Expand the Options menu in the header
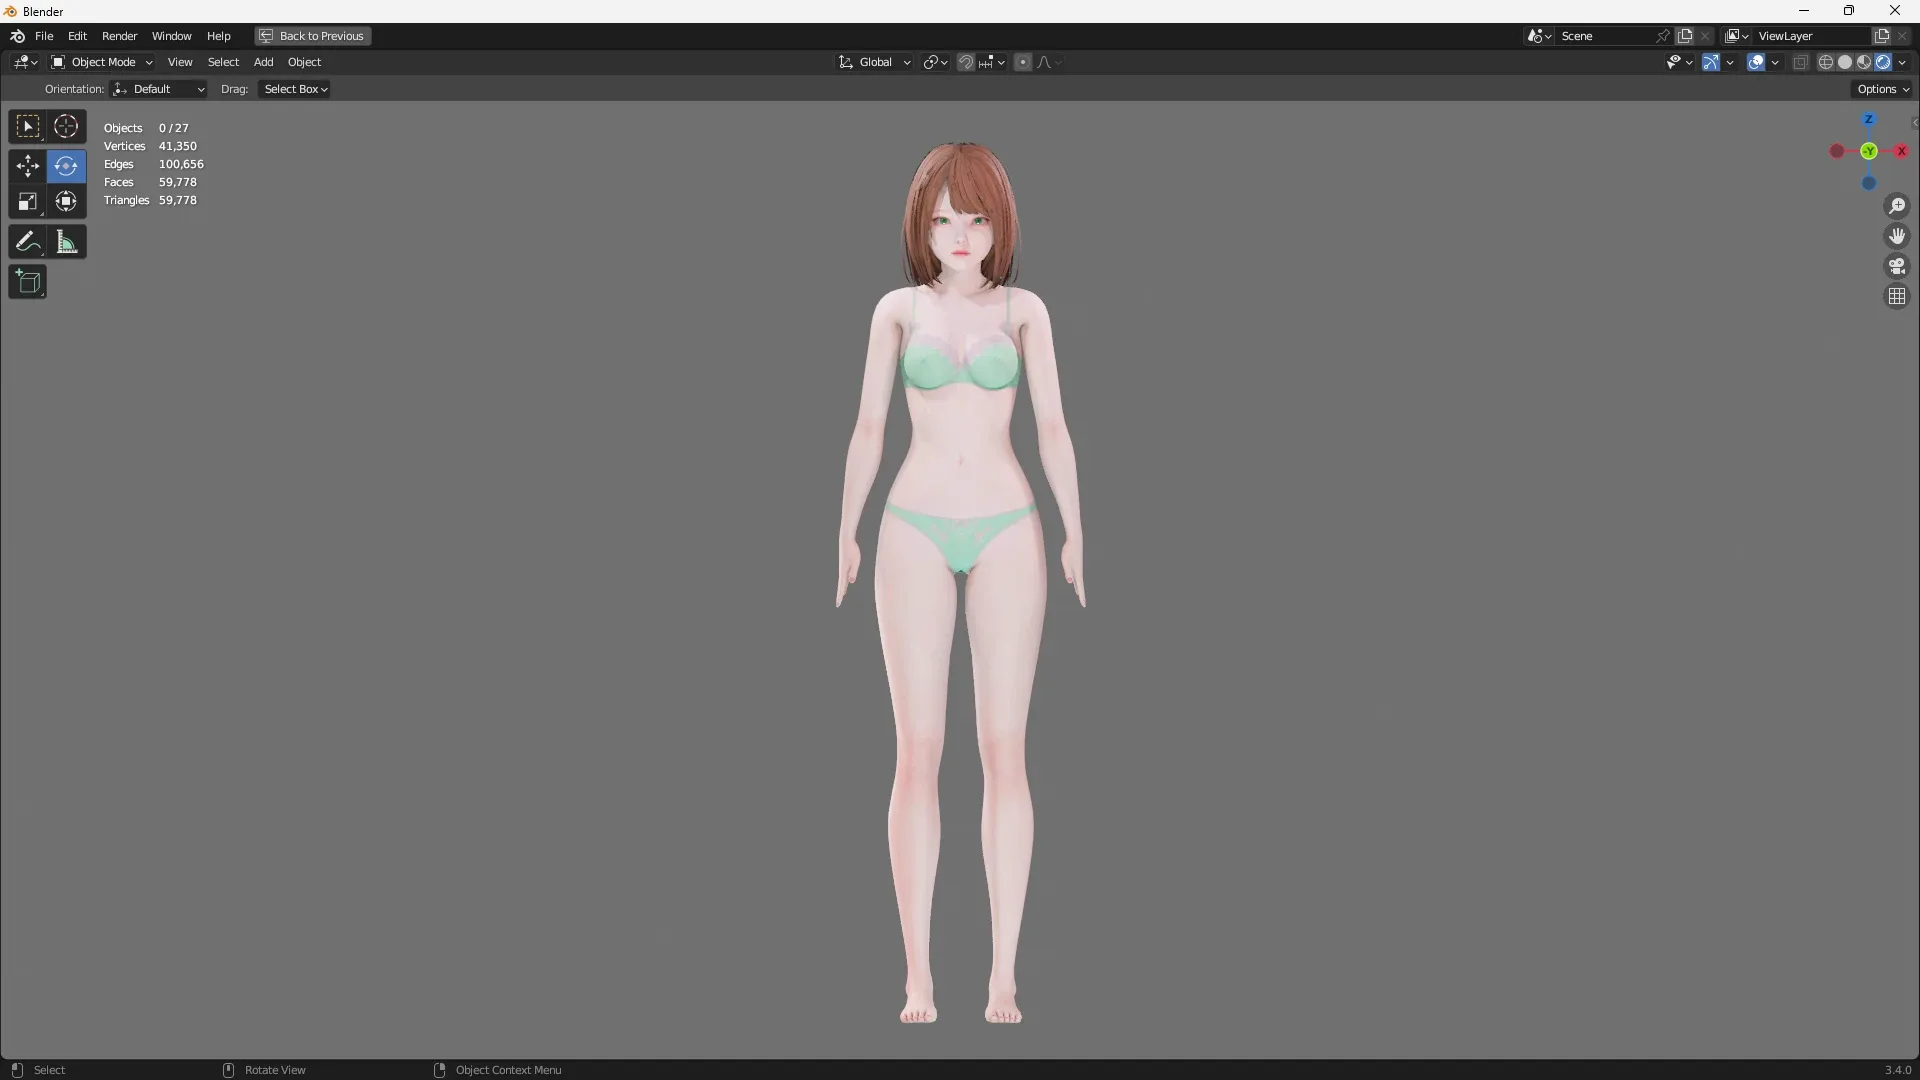1920x1080 pixels. [1882, 88]
